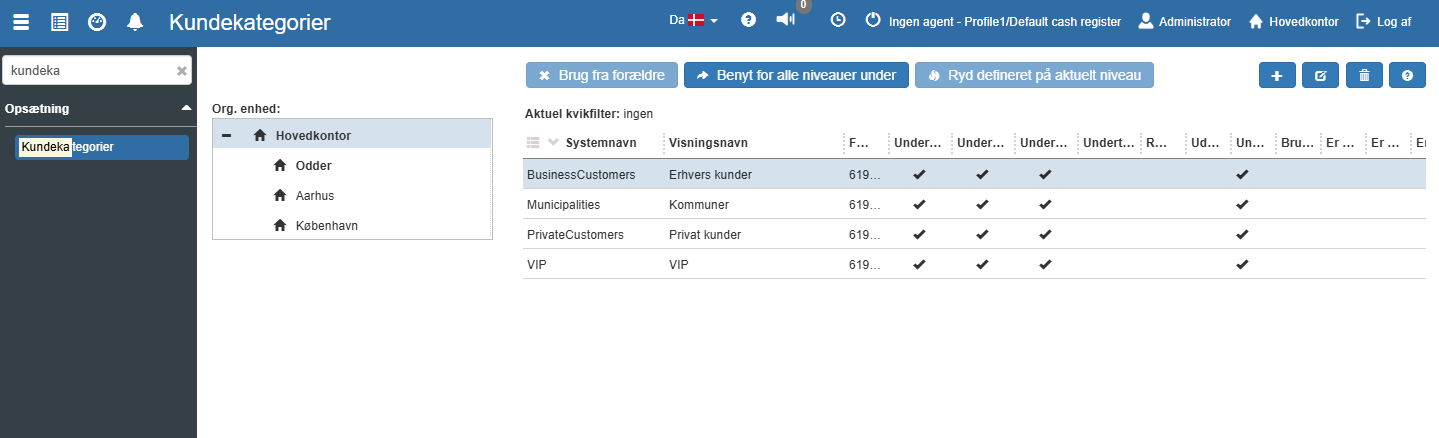Click the sound volume speaker icon
This screenshot has height=438, width=1439.
785,20
